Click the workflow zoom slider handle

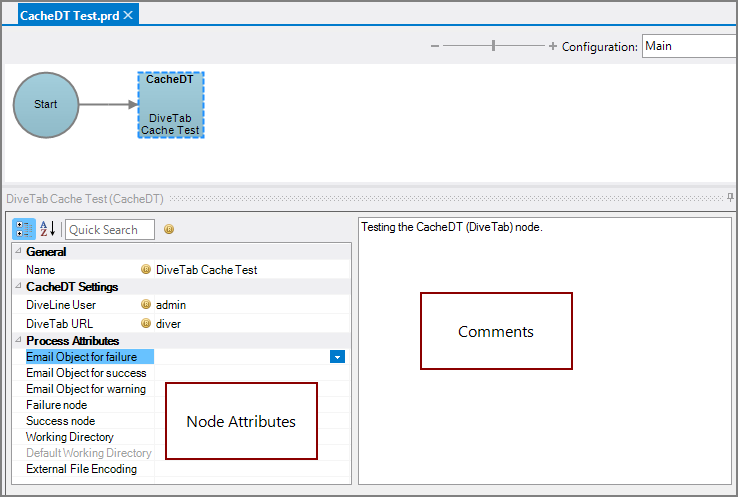pyautogui.click(x=493, y=46)
